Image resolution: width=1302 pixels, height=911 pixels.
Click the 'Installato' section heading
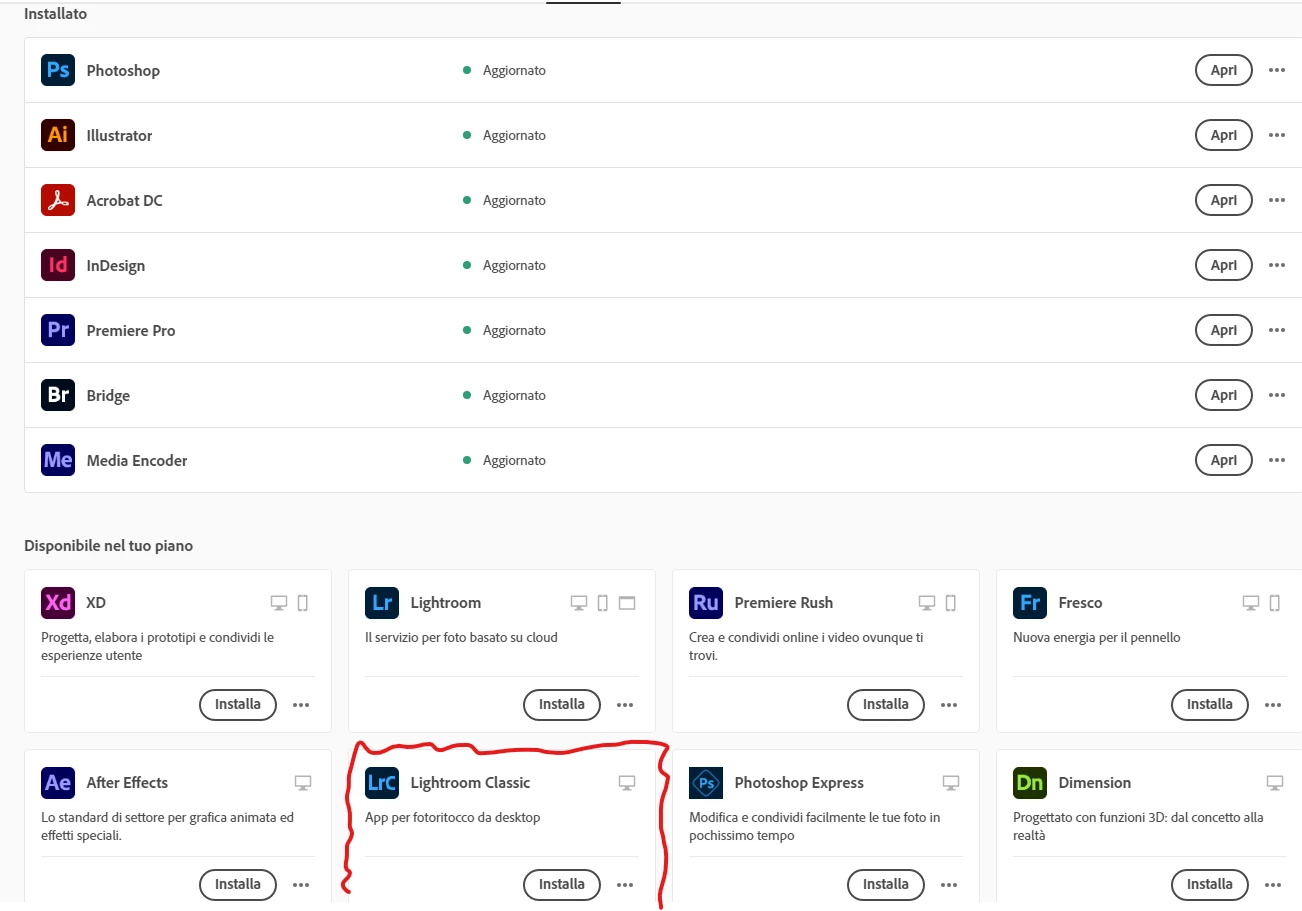55,14
